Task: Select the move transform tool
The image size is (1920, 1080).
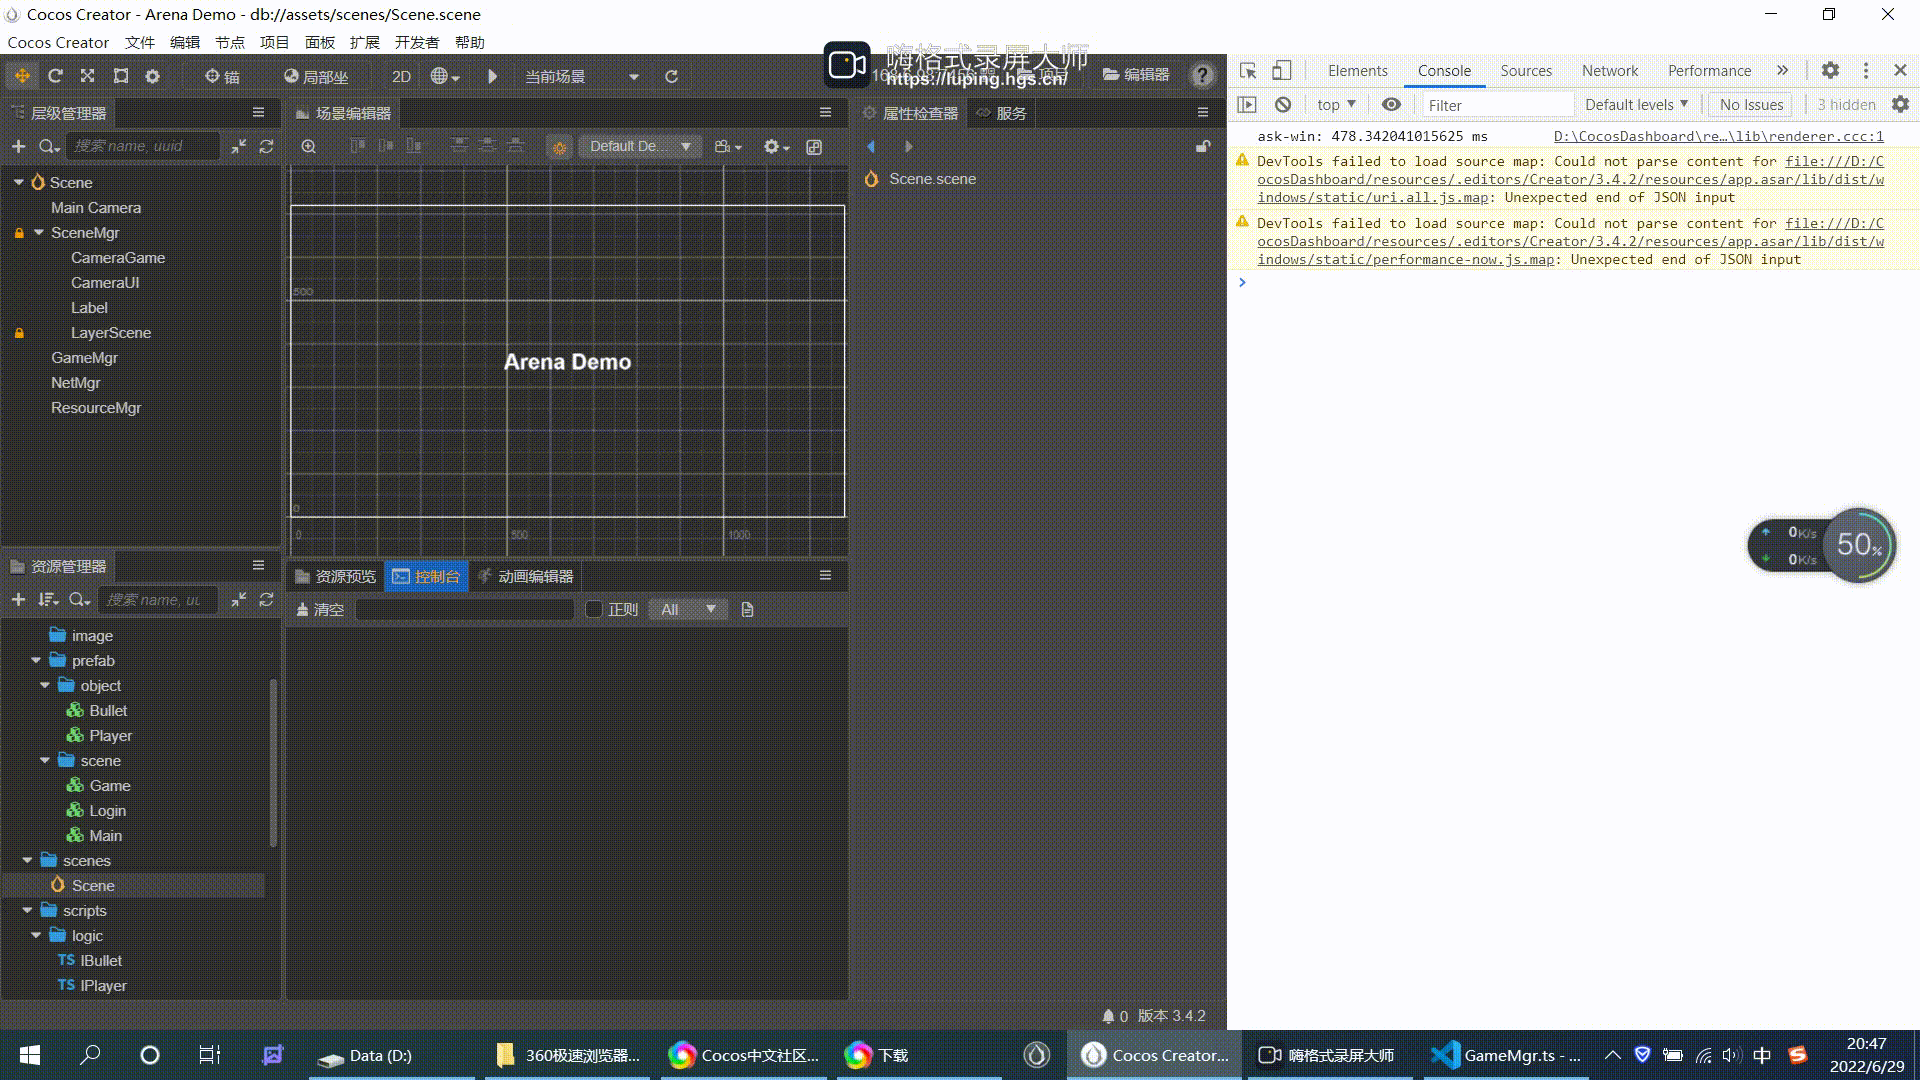Action: pyautogui.click(x=22, y=76)
